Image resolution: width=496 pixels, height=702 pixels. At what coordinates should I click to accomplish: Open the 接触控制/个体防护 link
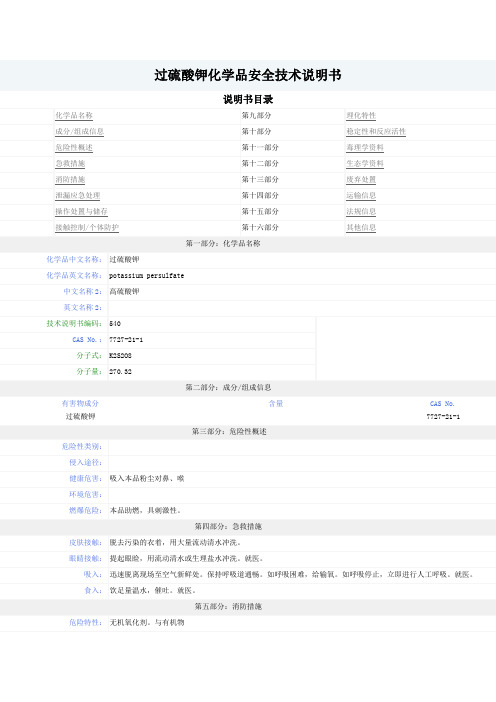coord(87,227)
